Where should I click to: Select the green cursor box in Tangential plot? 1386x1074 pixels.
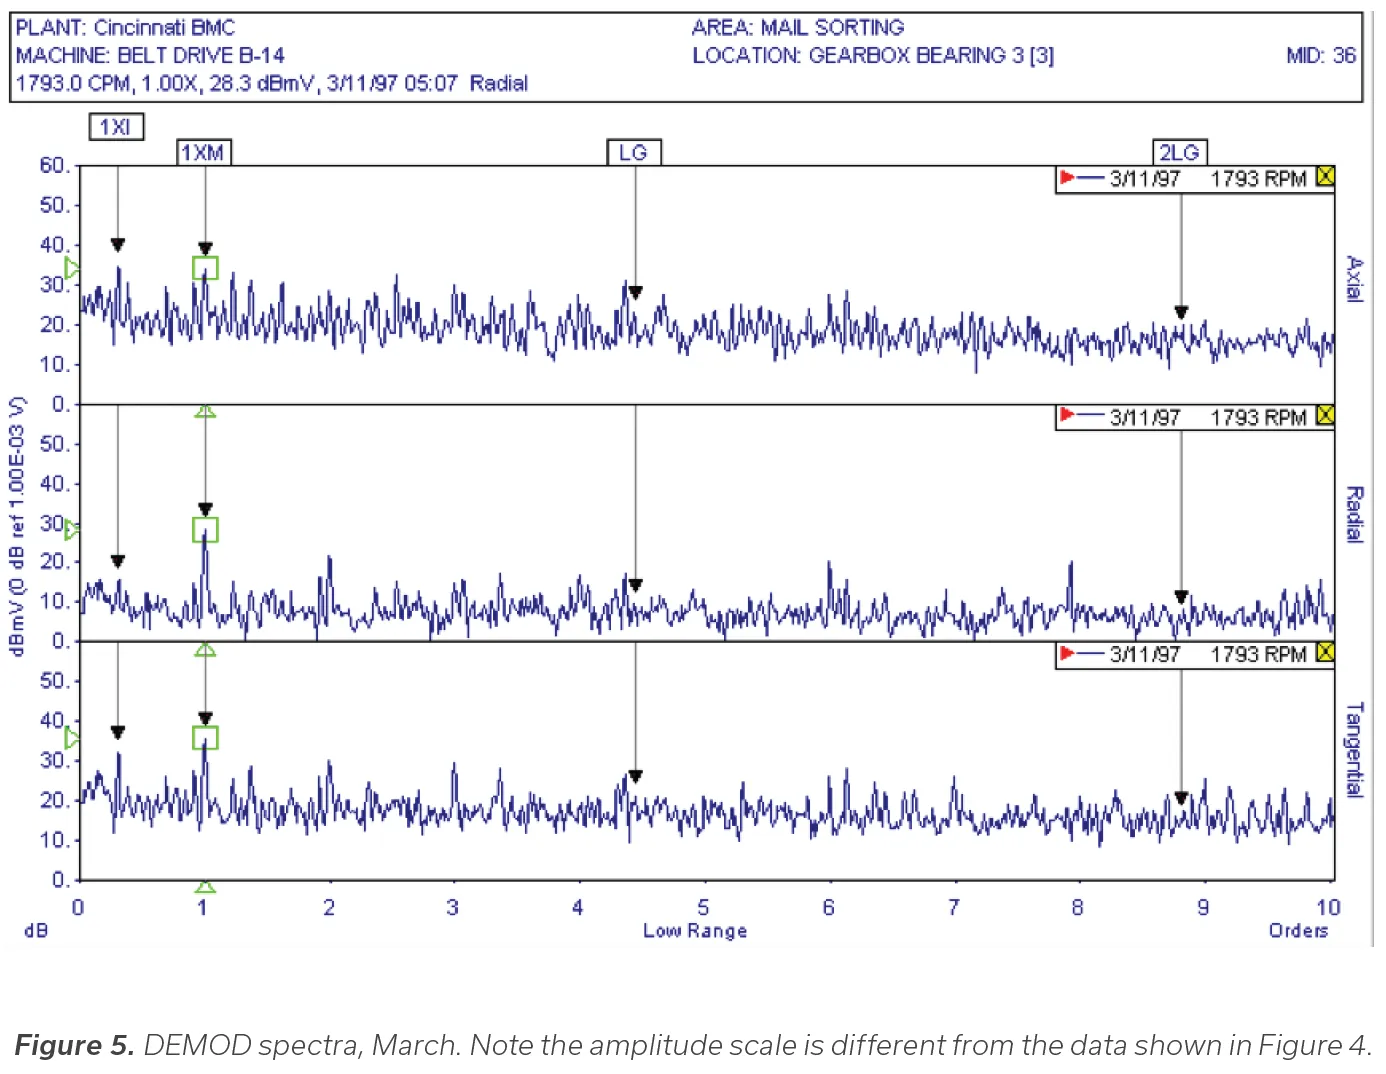tap(205, 738)
